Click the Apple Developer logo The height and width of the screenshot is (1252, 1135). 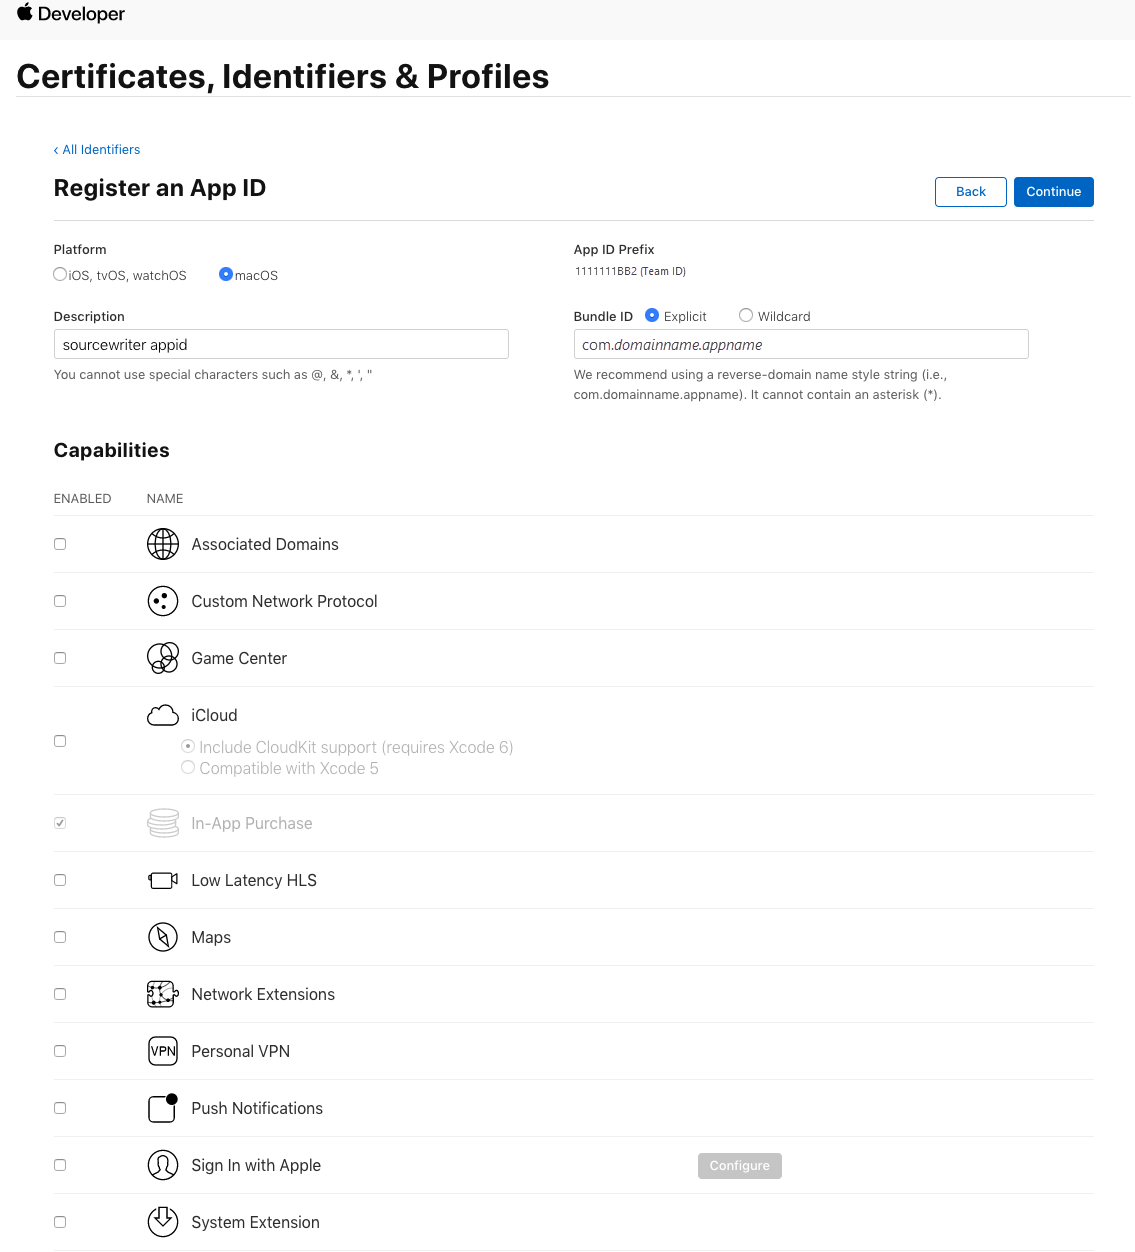coord(70,14)
